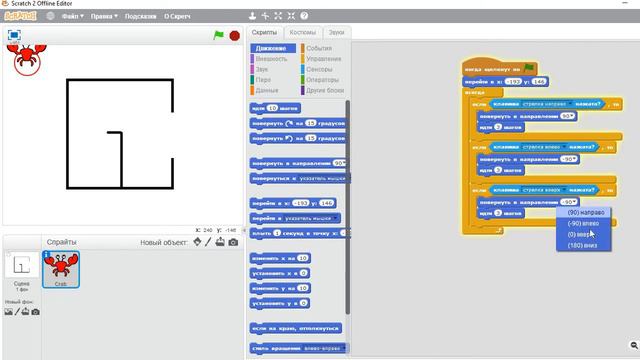
Task: Click the green flag hat block in script
Action: point(500,67)
